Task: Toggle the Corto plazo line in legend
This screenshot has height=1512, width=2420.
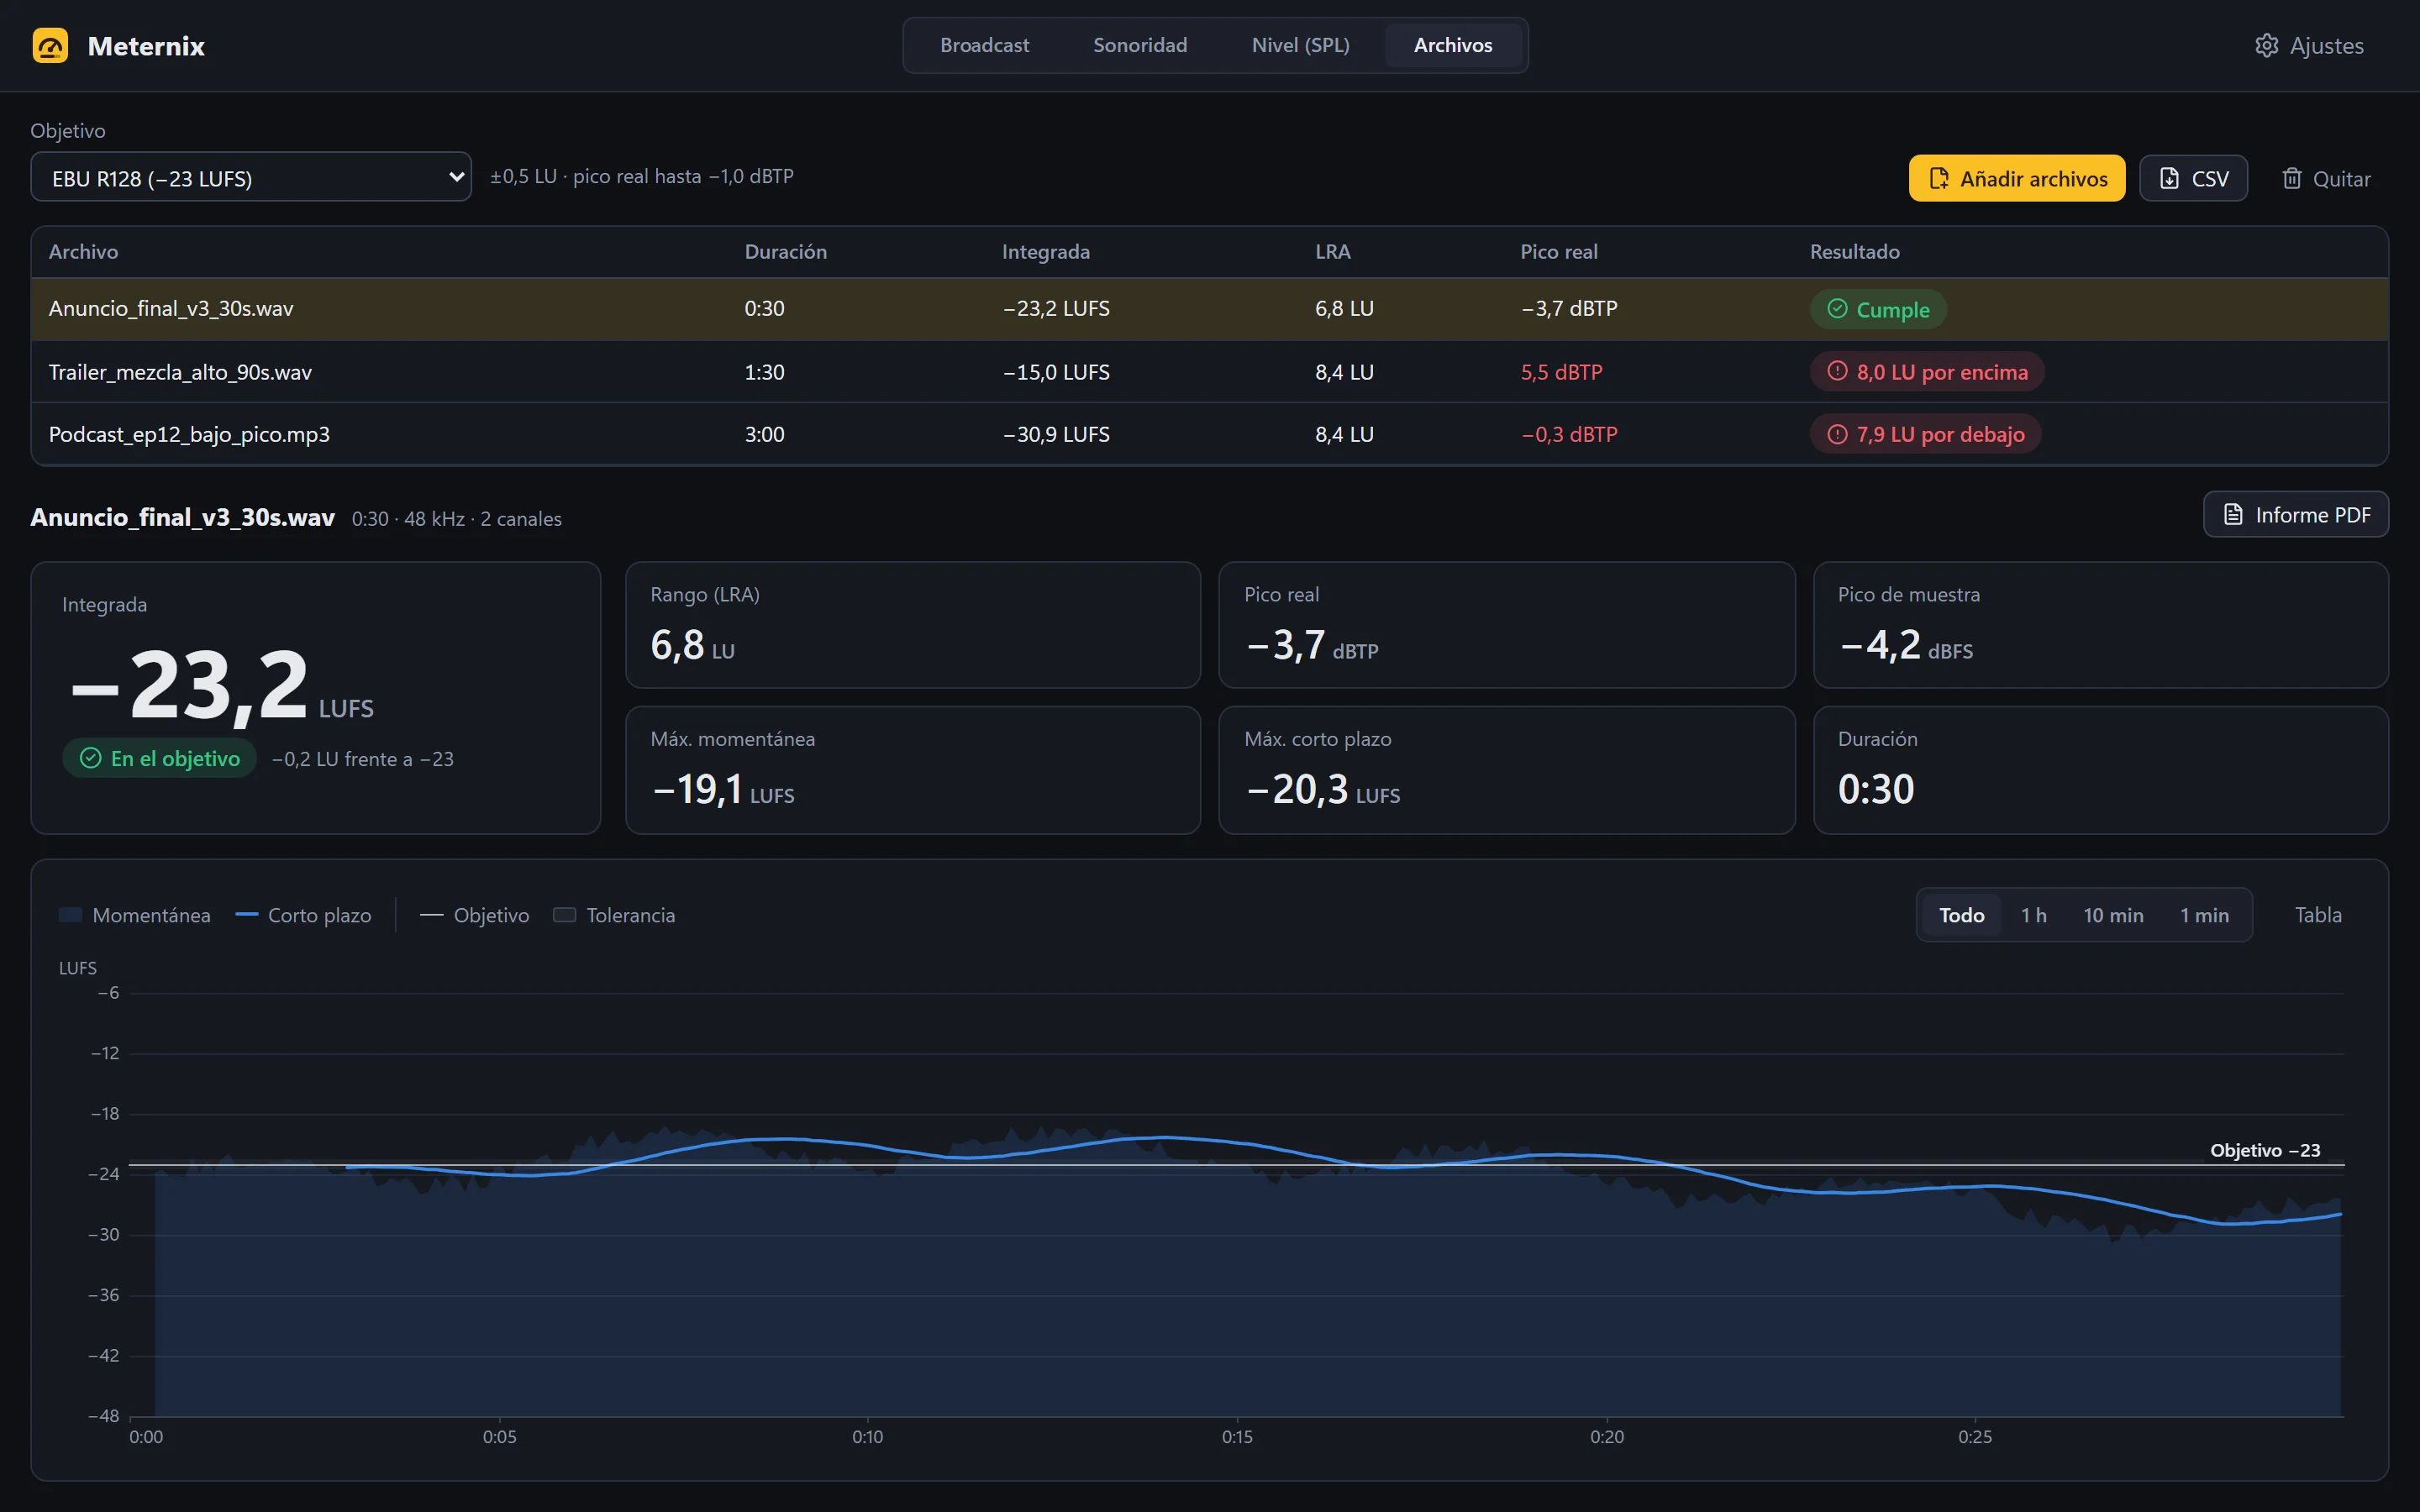Action: click(303, 915)
